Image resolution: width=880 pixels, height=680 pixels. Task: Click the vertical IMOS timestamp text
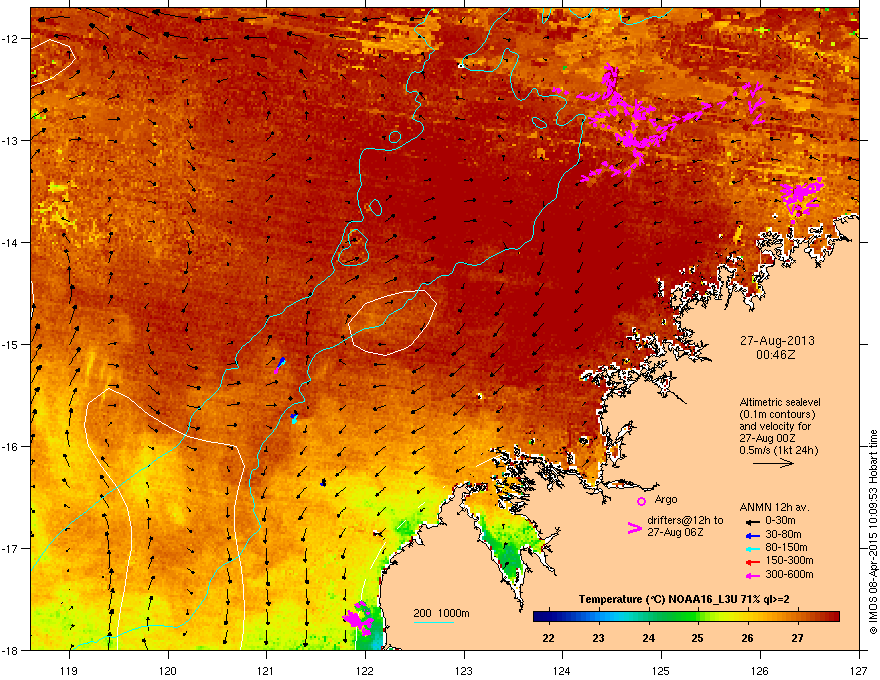point(873,532)
